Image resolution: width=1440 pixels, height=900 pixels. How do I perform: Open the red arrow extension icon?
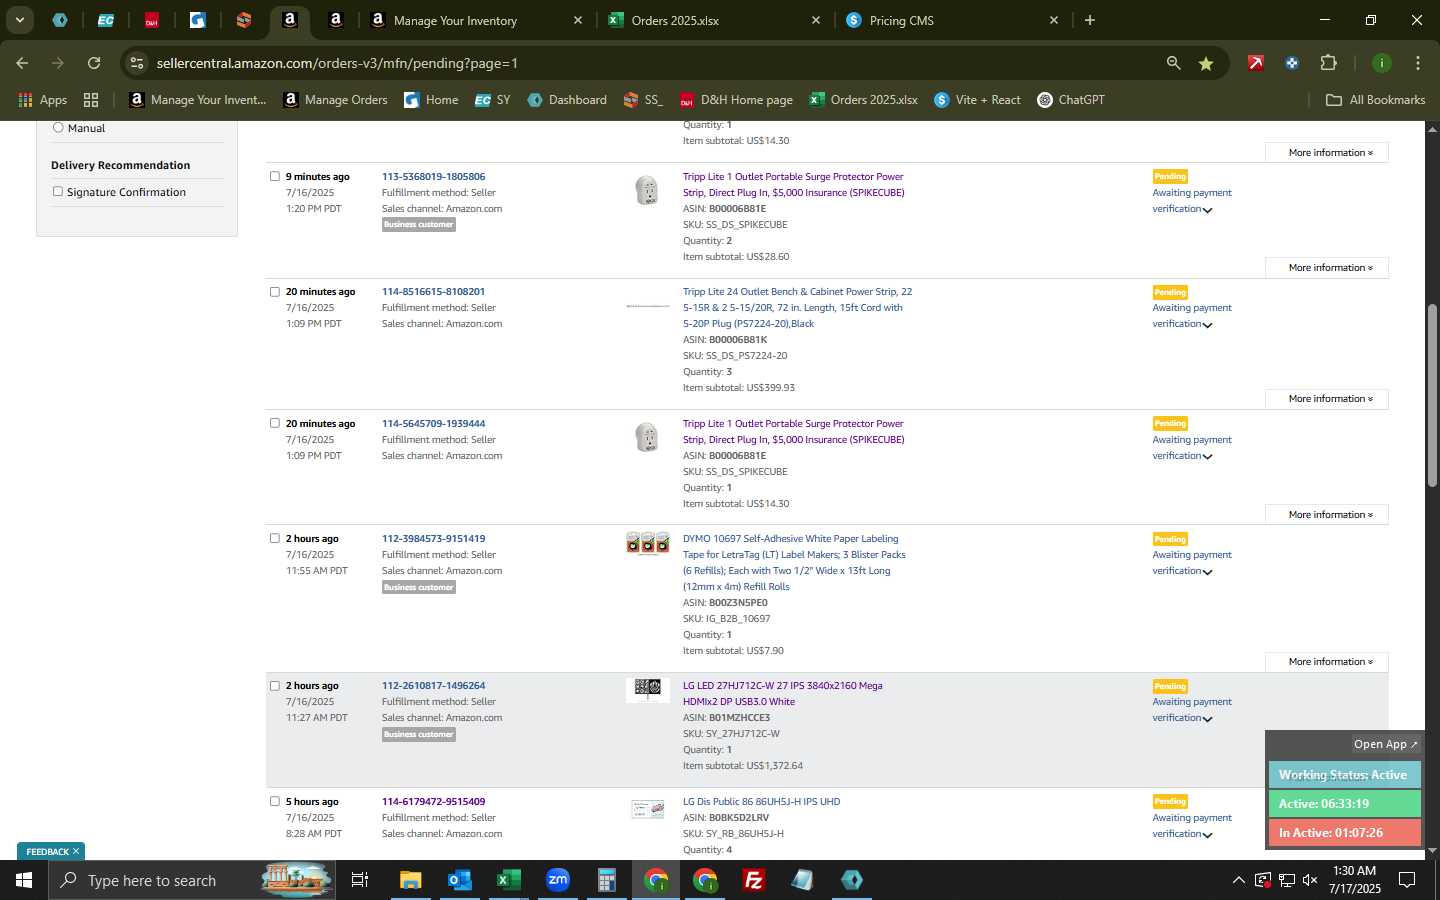pyautogui.click(x=1255, y=63)
